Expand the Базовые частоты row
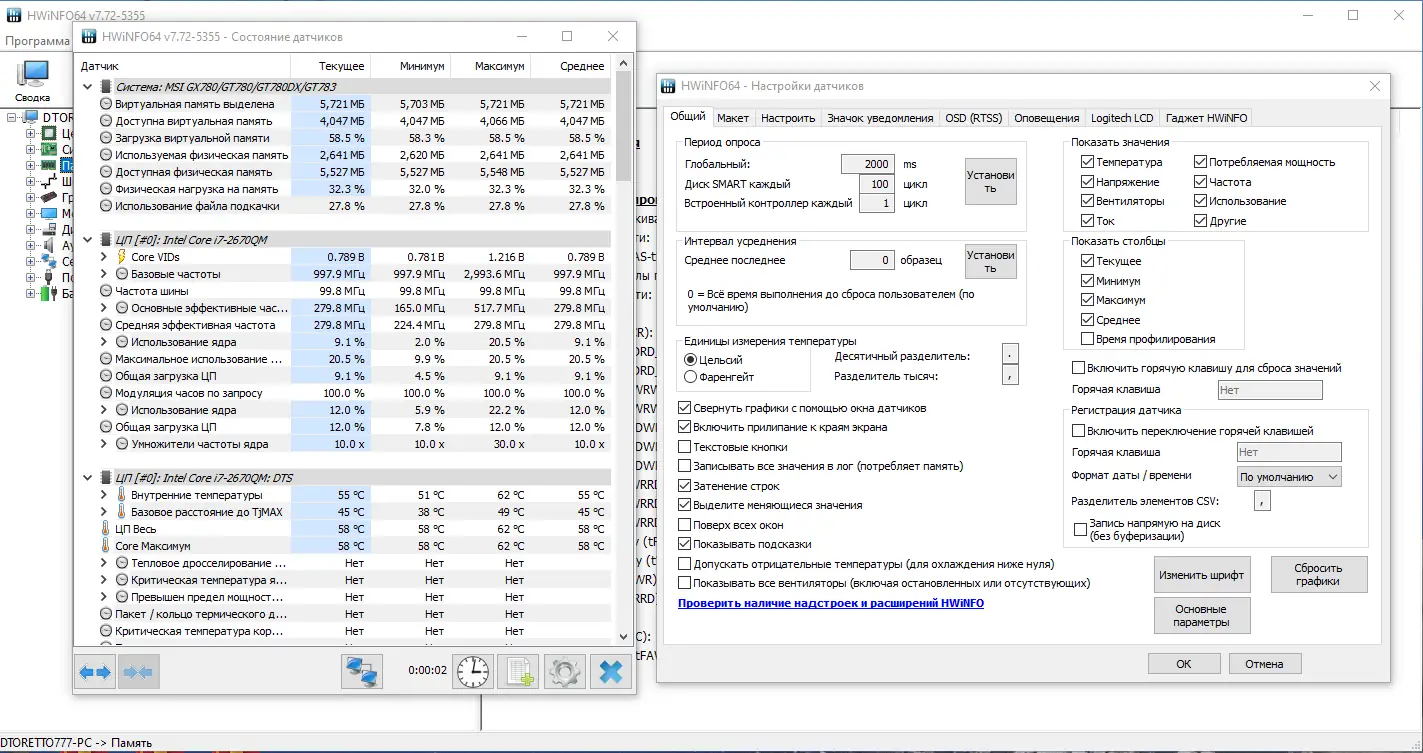 pyautogui.click(x=104, y=274)
